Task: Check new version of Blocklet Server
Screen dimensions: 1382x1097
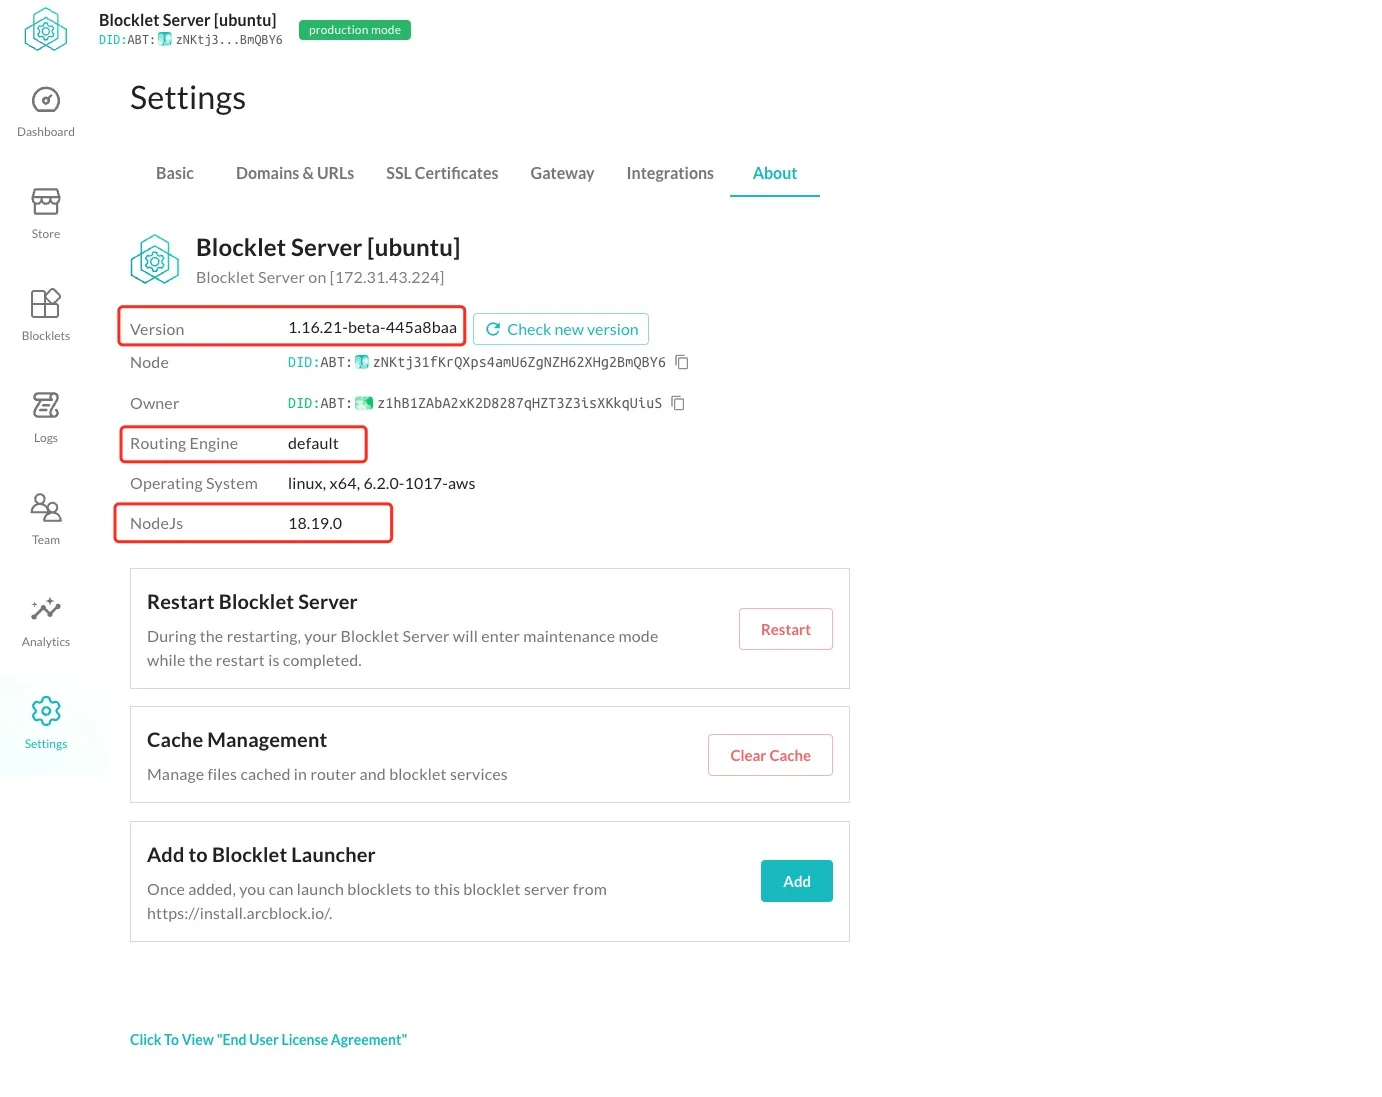Action: coord(561,329)
